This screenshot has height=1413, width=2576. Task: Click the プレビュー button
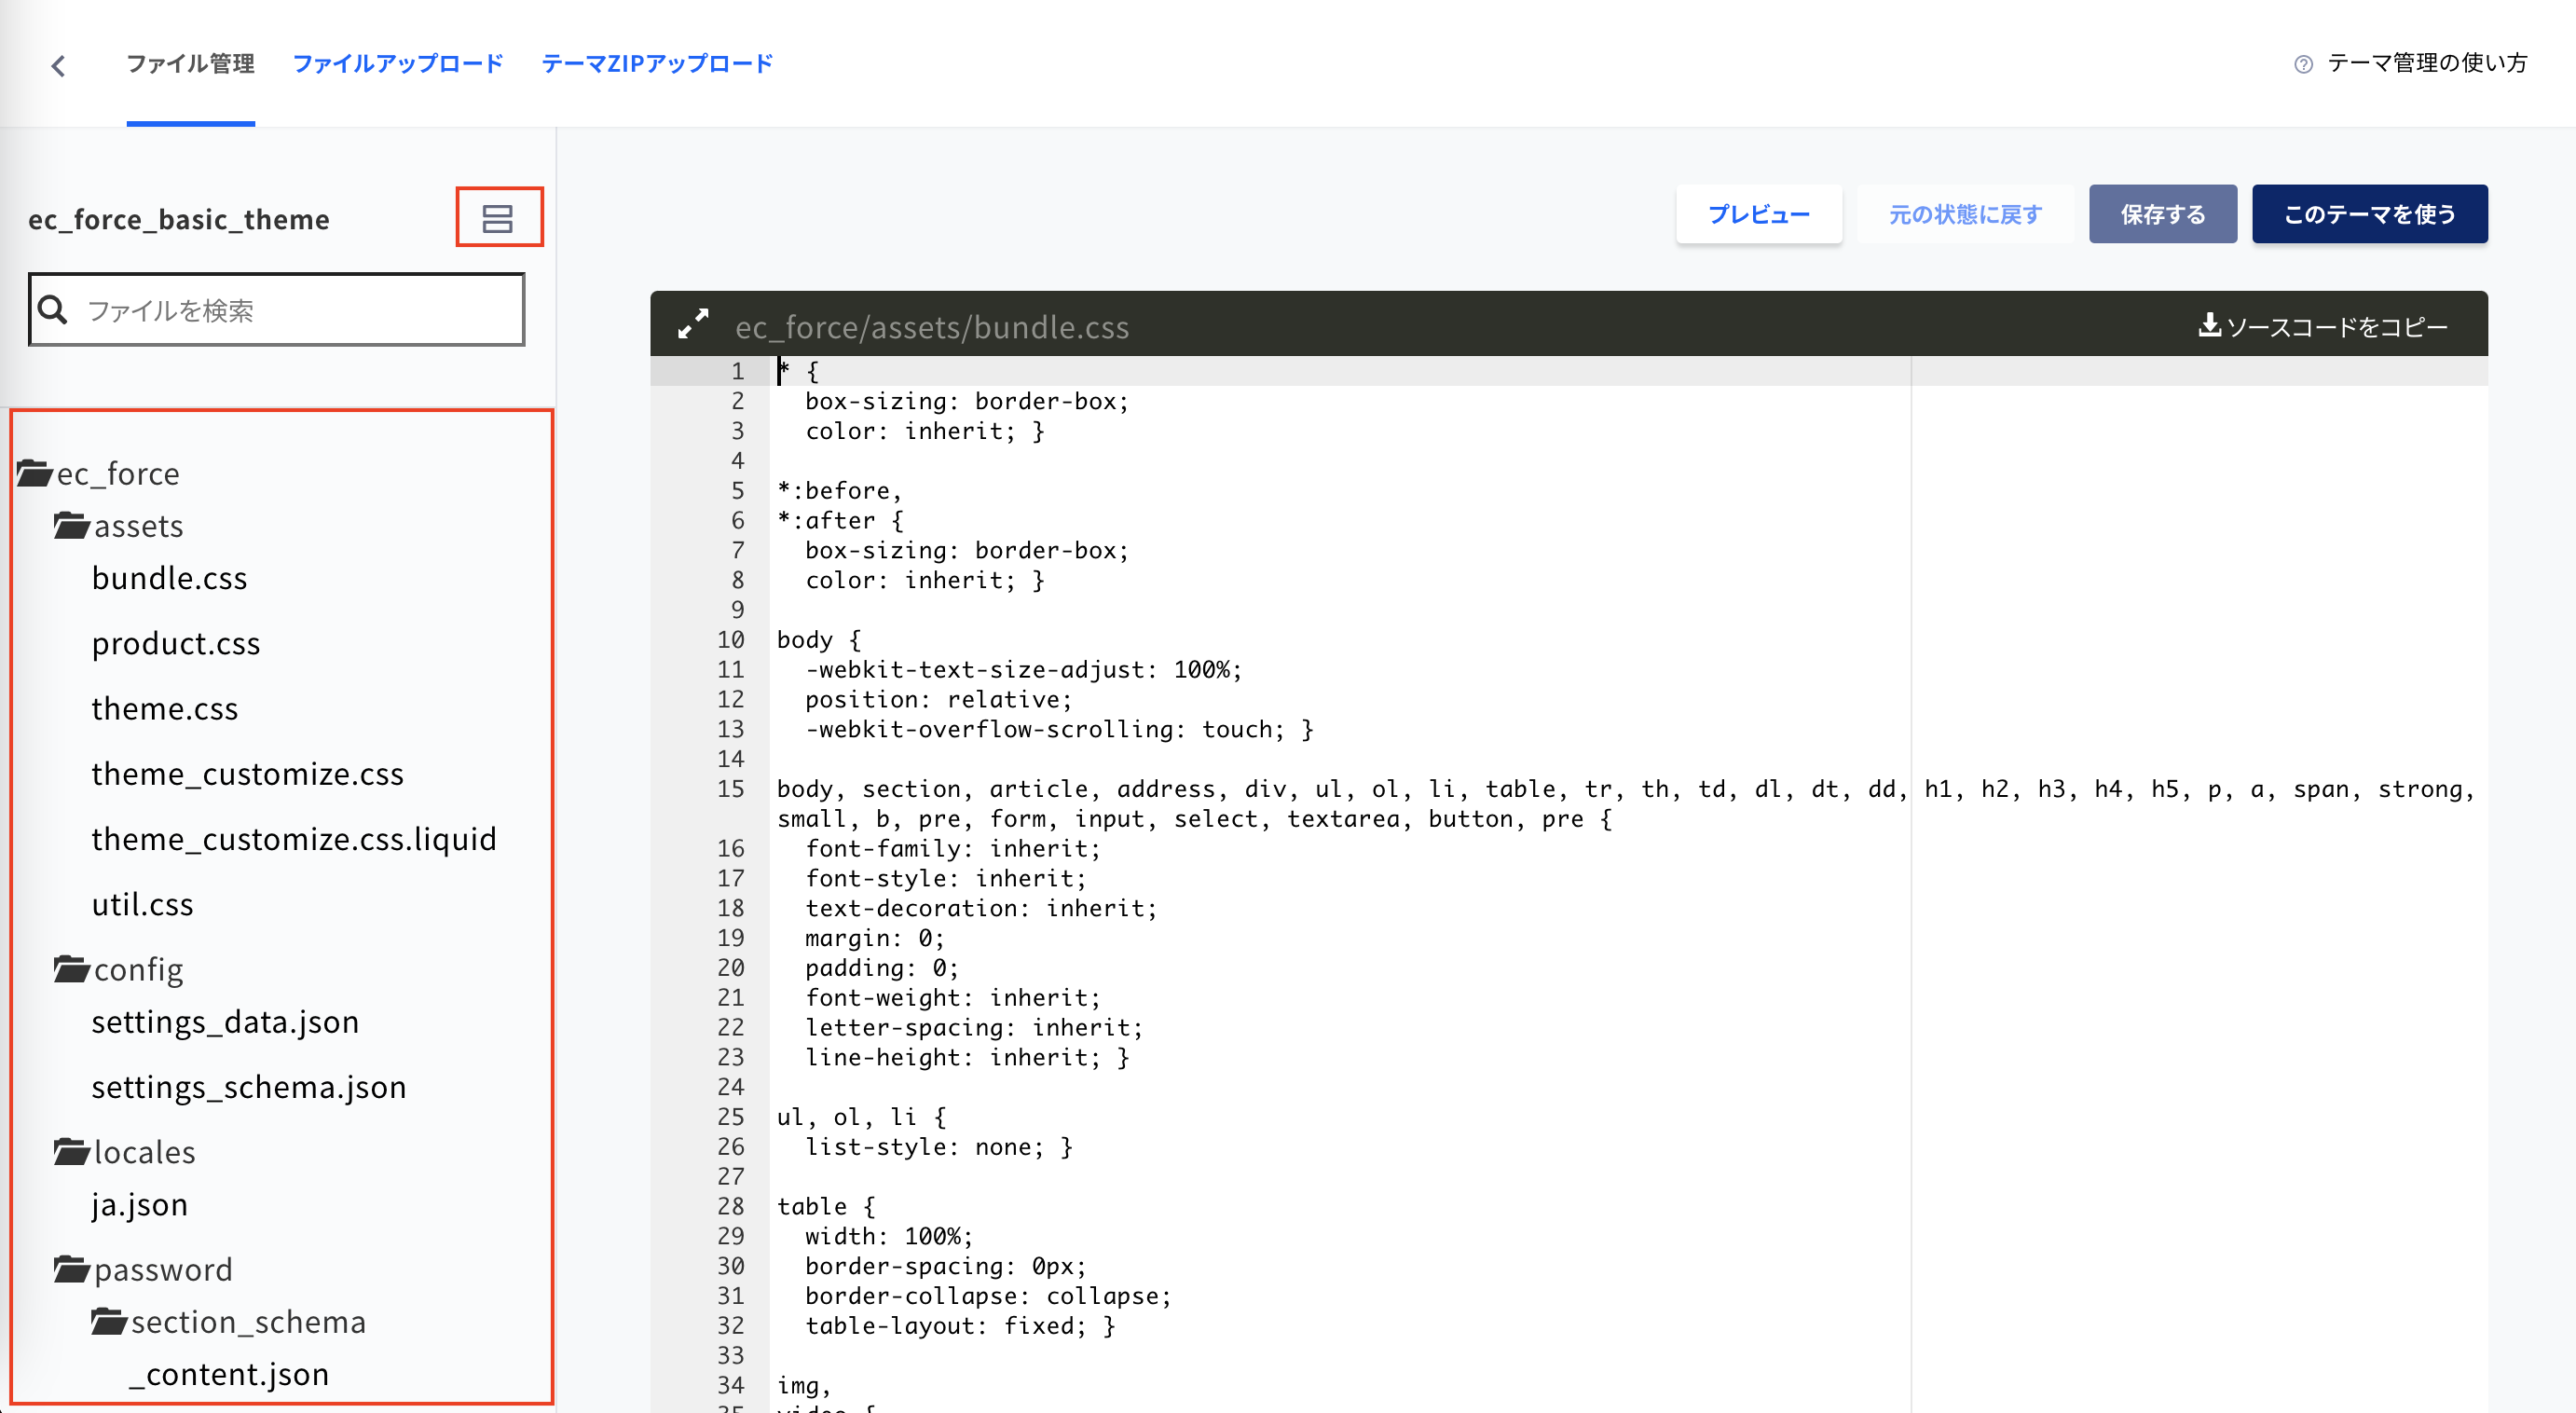point(1759,214)
